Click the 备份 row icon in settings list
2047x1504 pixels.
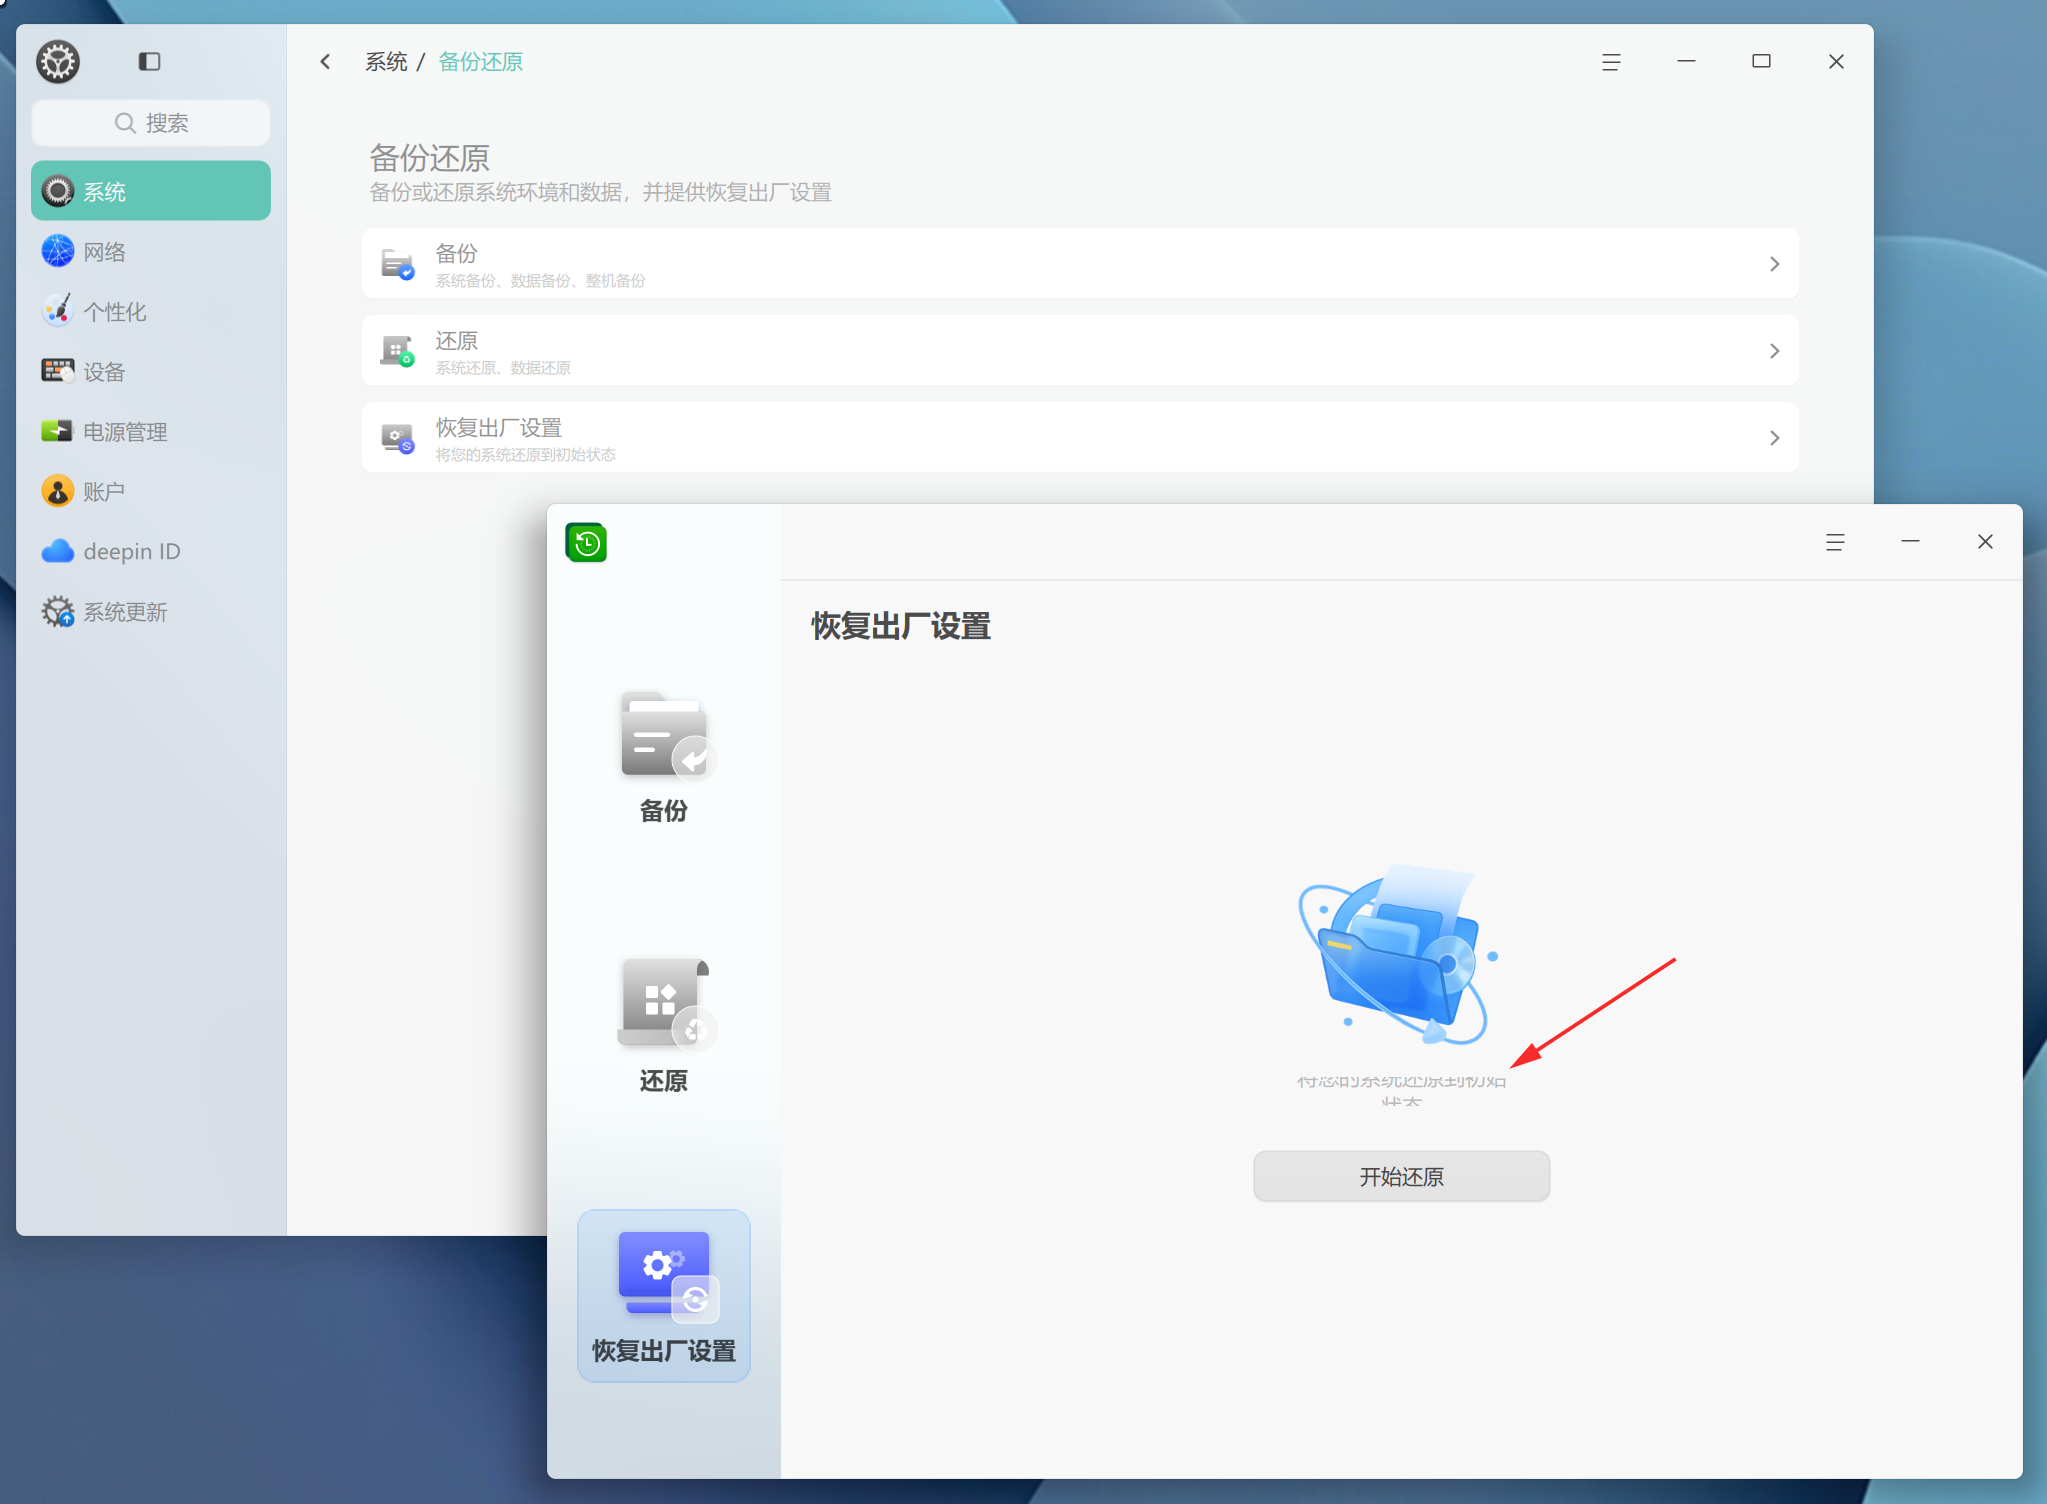point(398,264)
